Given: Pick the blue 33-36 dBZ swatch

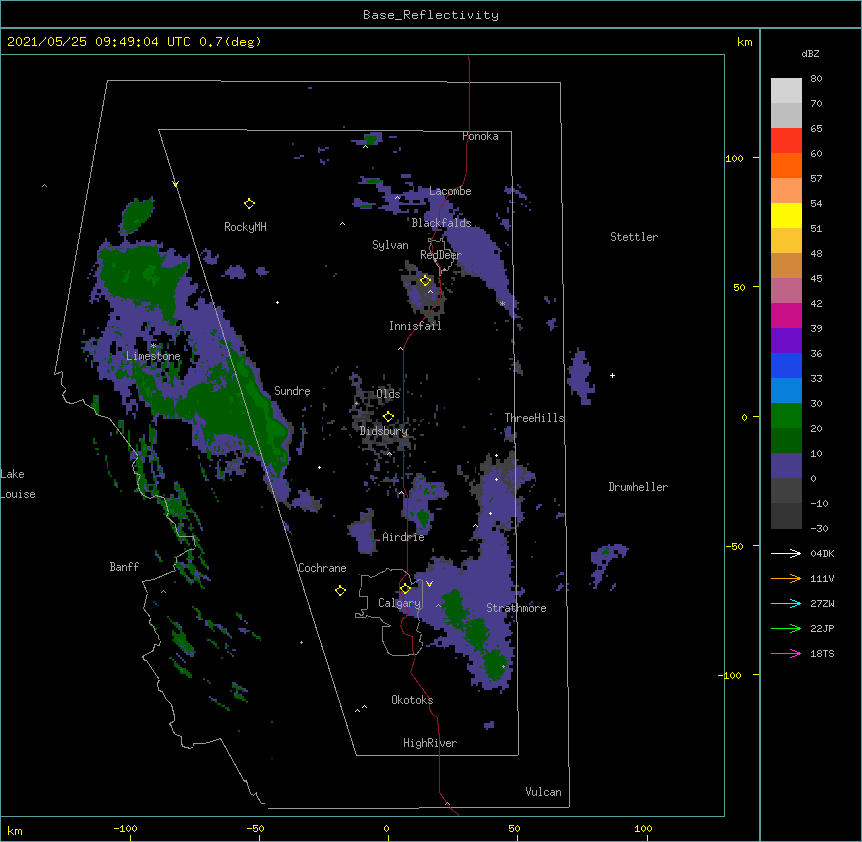Looking at the screenshot, I should [786, 366].
